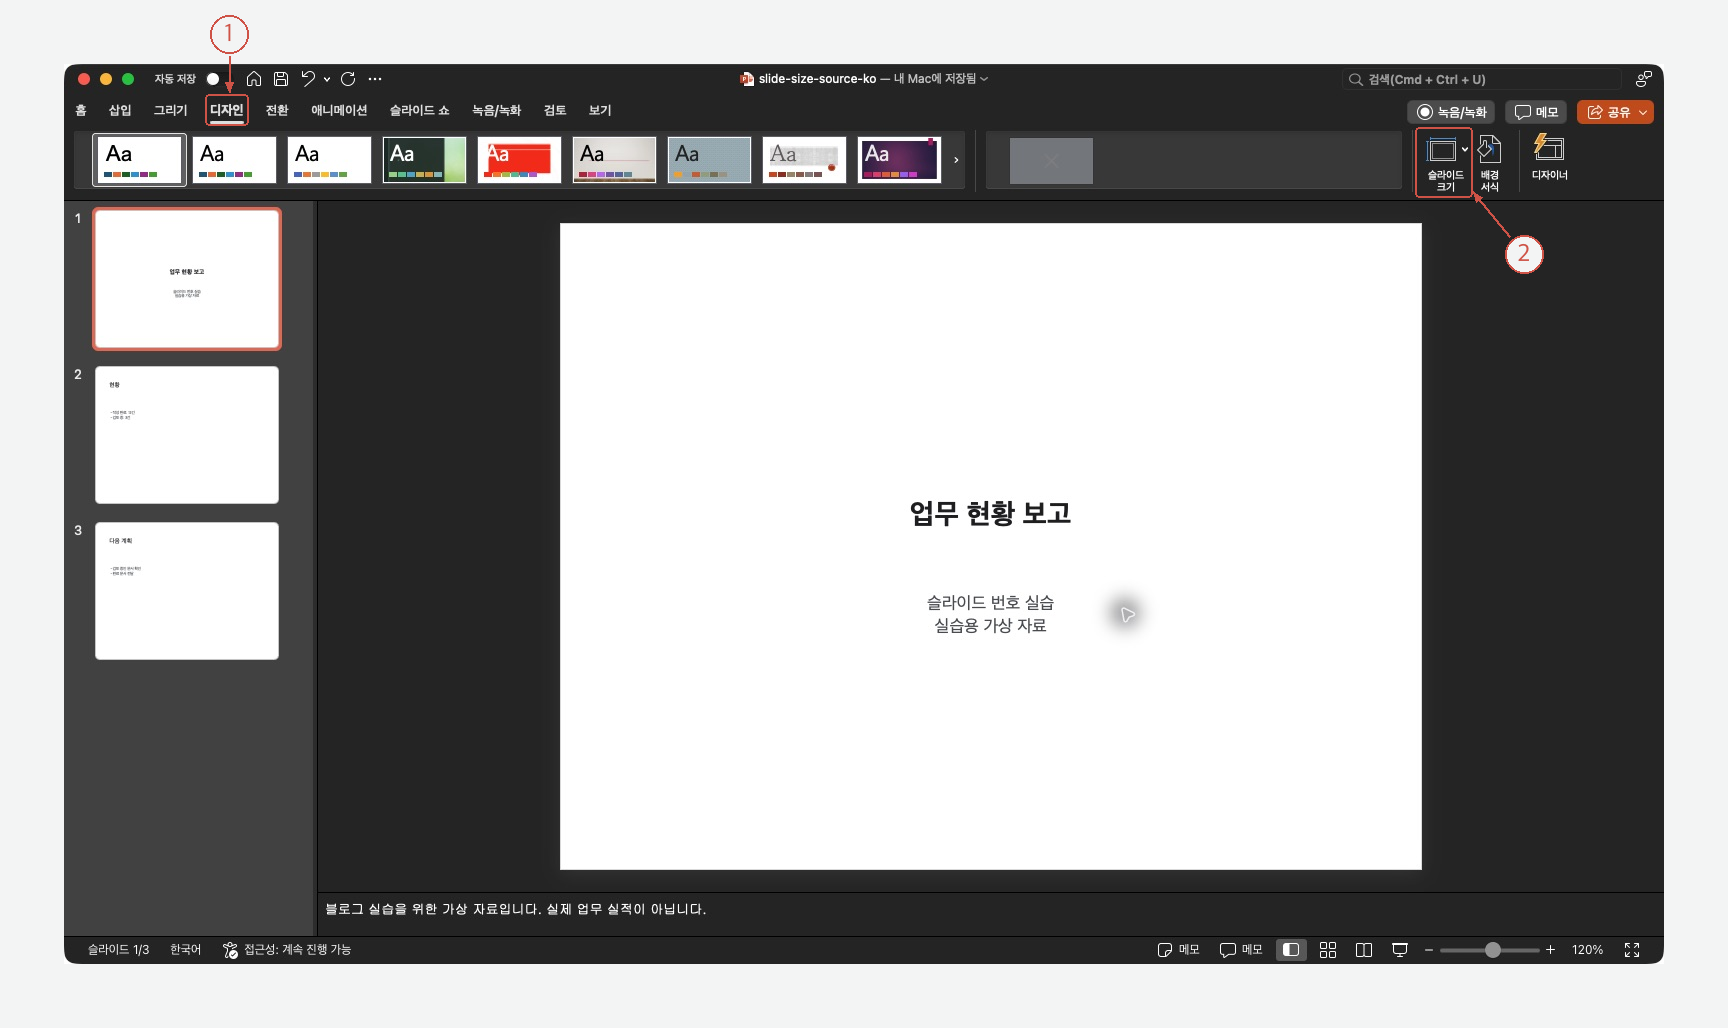1728x1028 pixels.
Task: Click the 배경 서식 (Format Background) icon
Action: point(1490,162)
